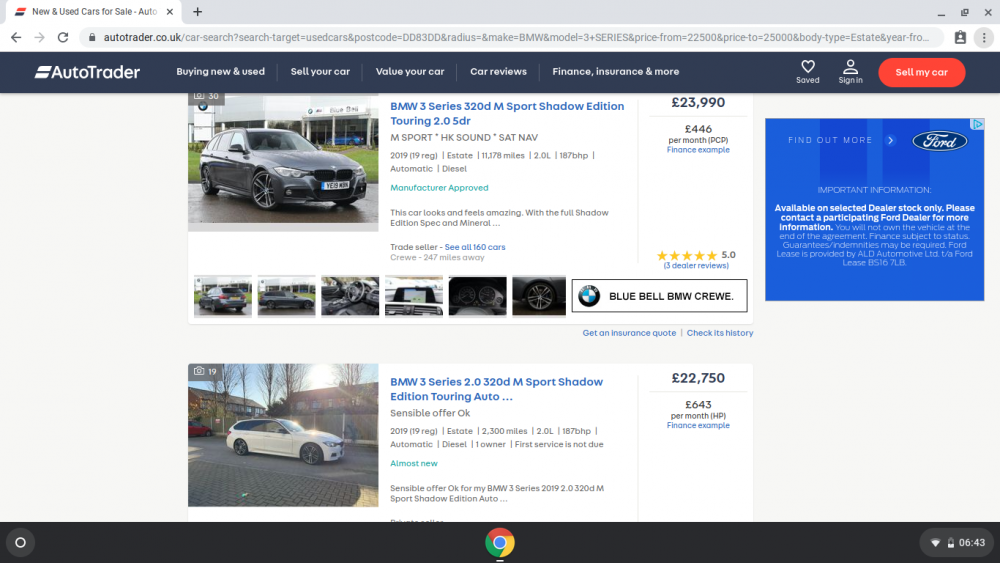Open the launcher circle button

(x=20, y=543)
